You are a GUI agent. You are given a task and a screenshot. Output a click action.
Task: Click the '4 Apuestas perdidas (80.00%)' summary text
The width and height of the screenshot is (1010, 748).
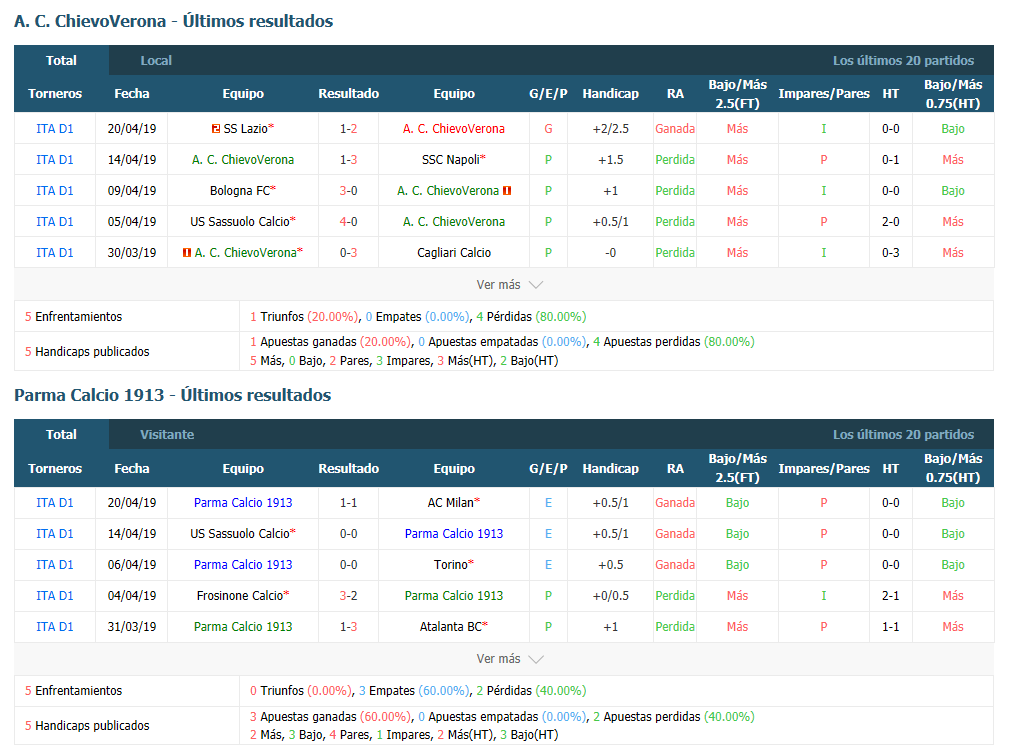[674, 342]
